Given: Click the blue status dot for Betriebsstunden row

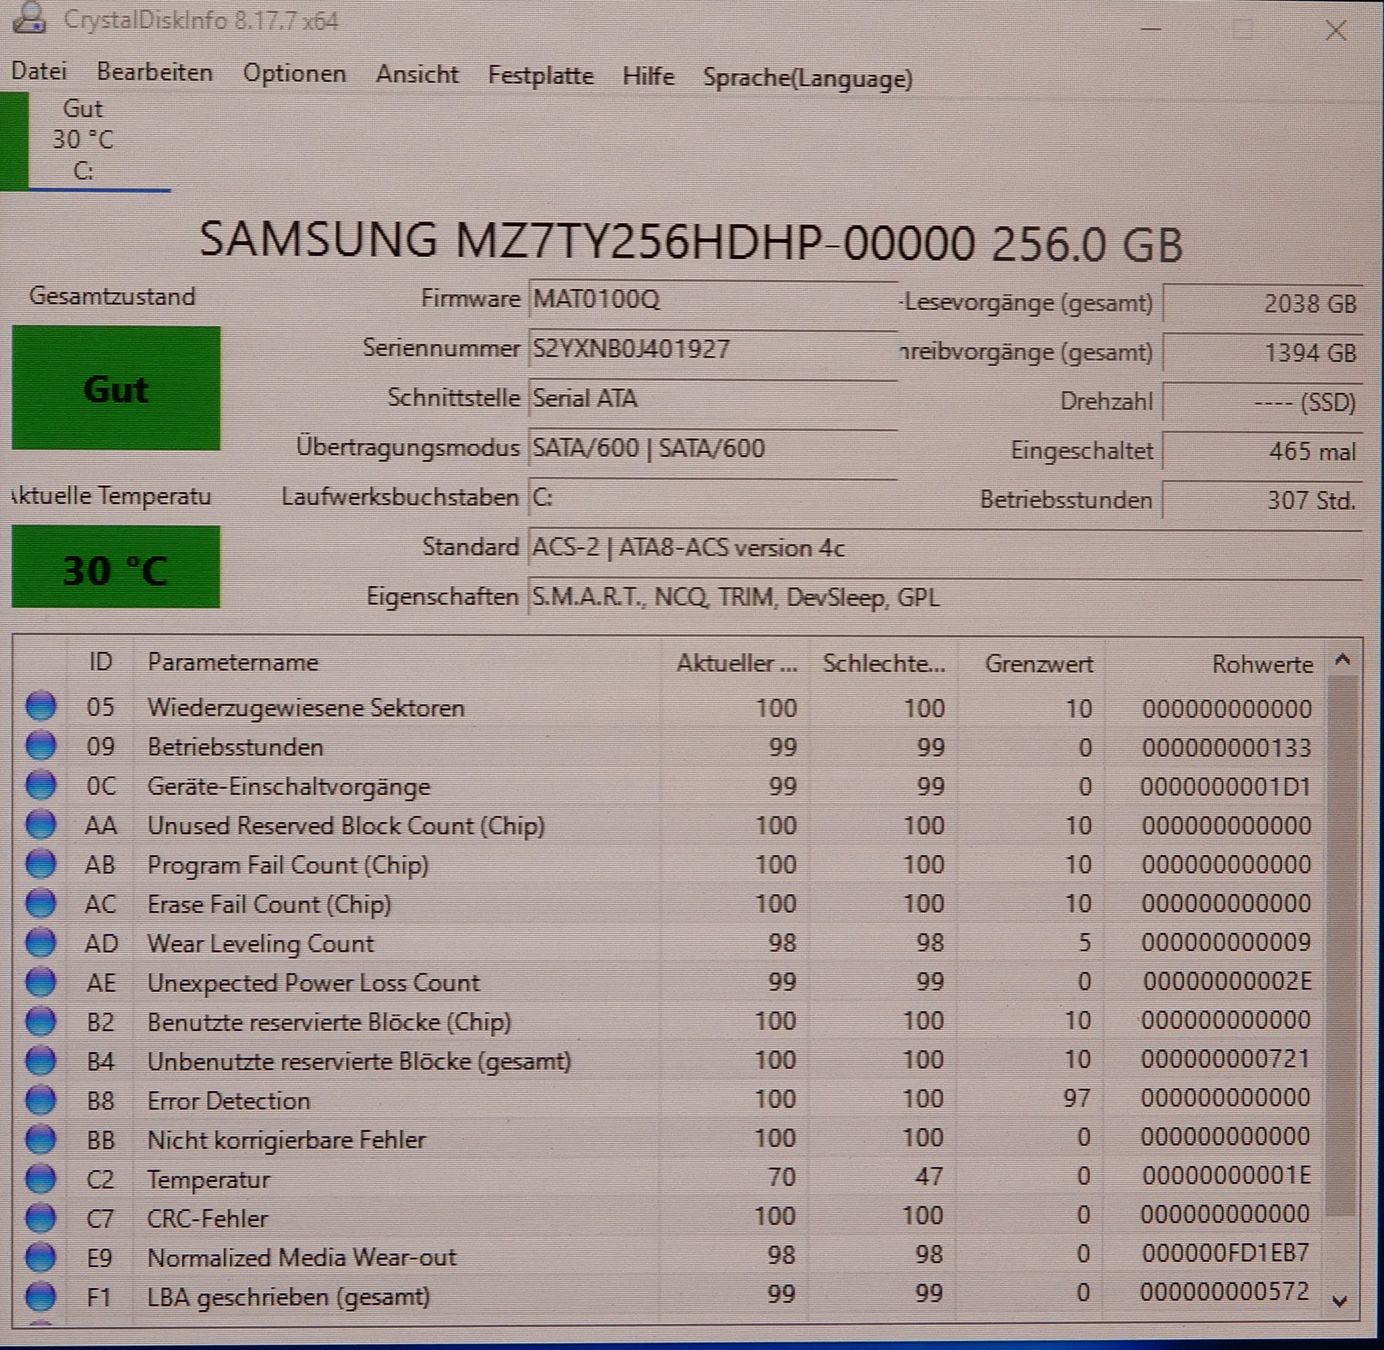Looking at the screenshot, I should point(41,746).
